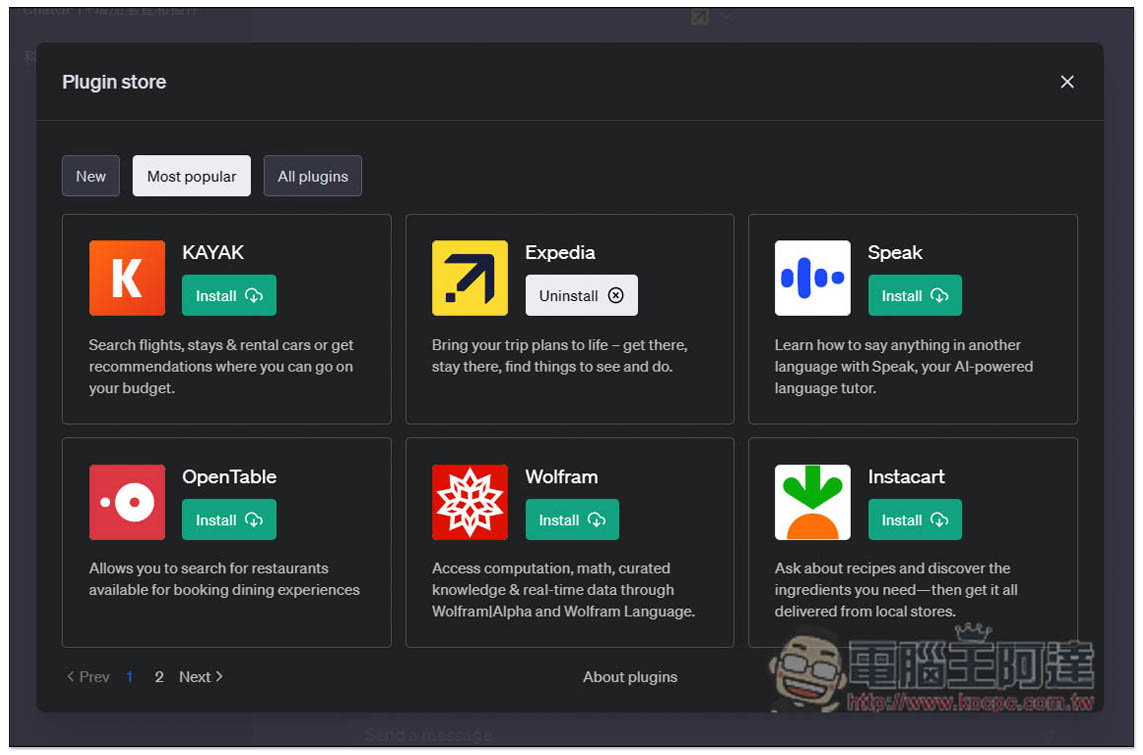Image resolution: width=1143 pixels, height=755 pixels.
Task: Install the Speak plugin
Action: [914, 295]
